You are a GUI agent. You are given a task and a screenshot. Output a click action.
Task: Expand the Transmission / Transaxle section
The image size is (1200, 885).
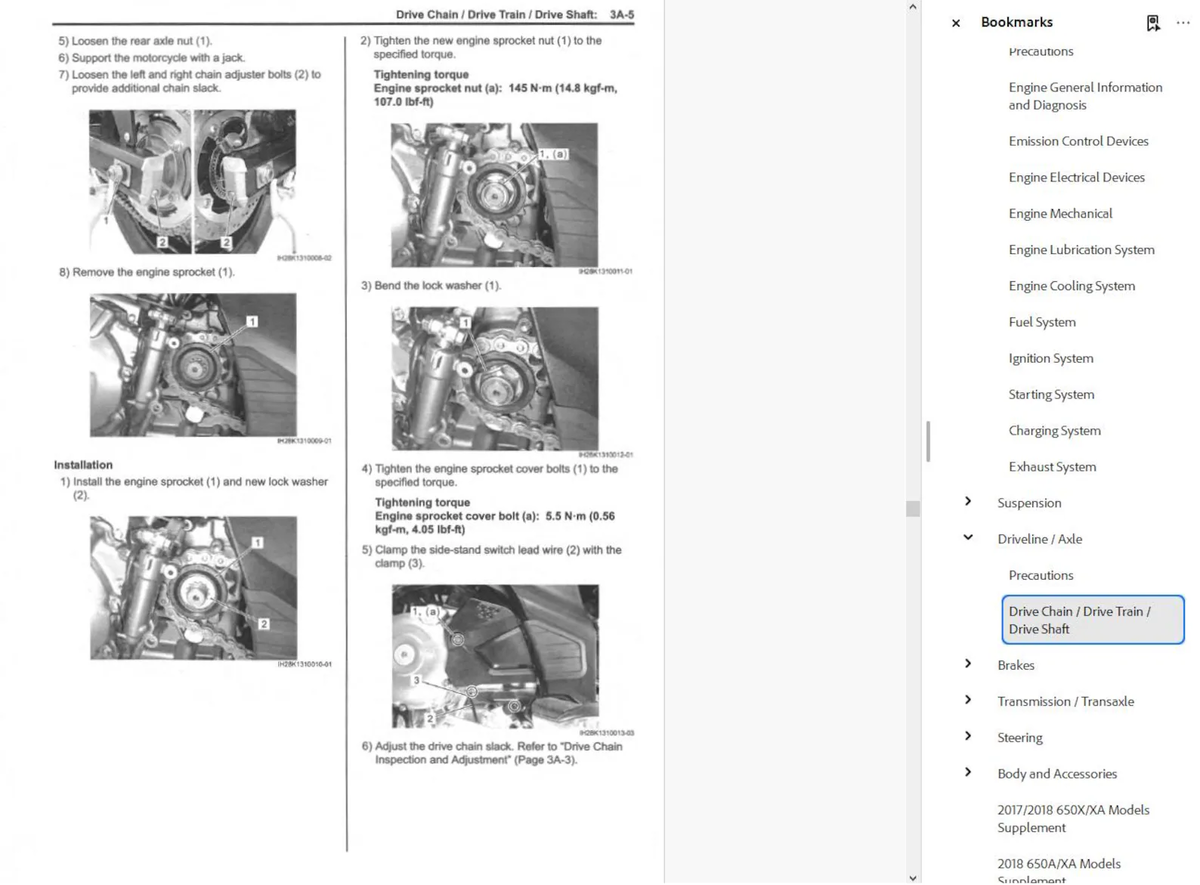click(968, 700)
